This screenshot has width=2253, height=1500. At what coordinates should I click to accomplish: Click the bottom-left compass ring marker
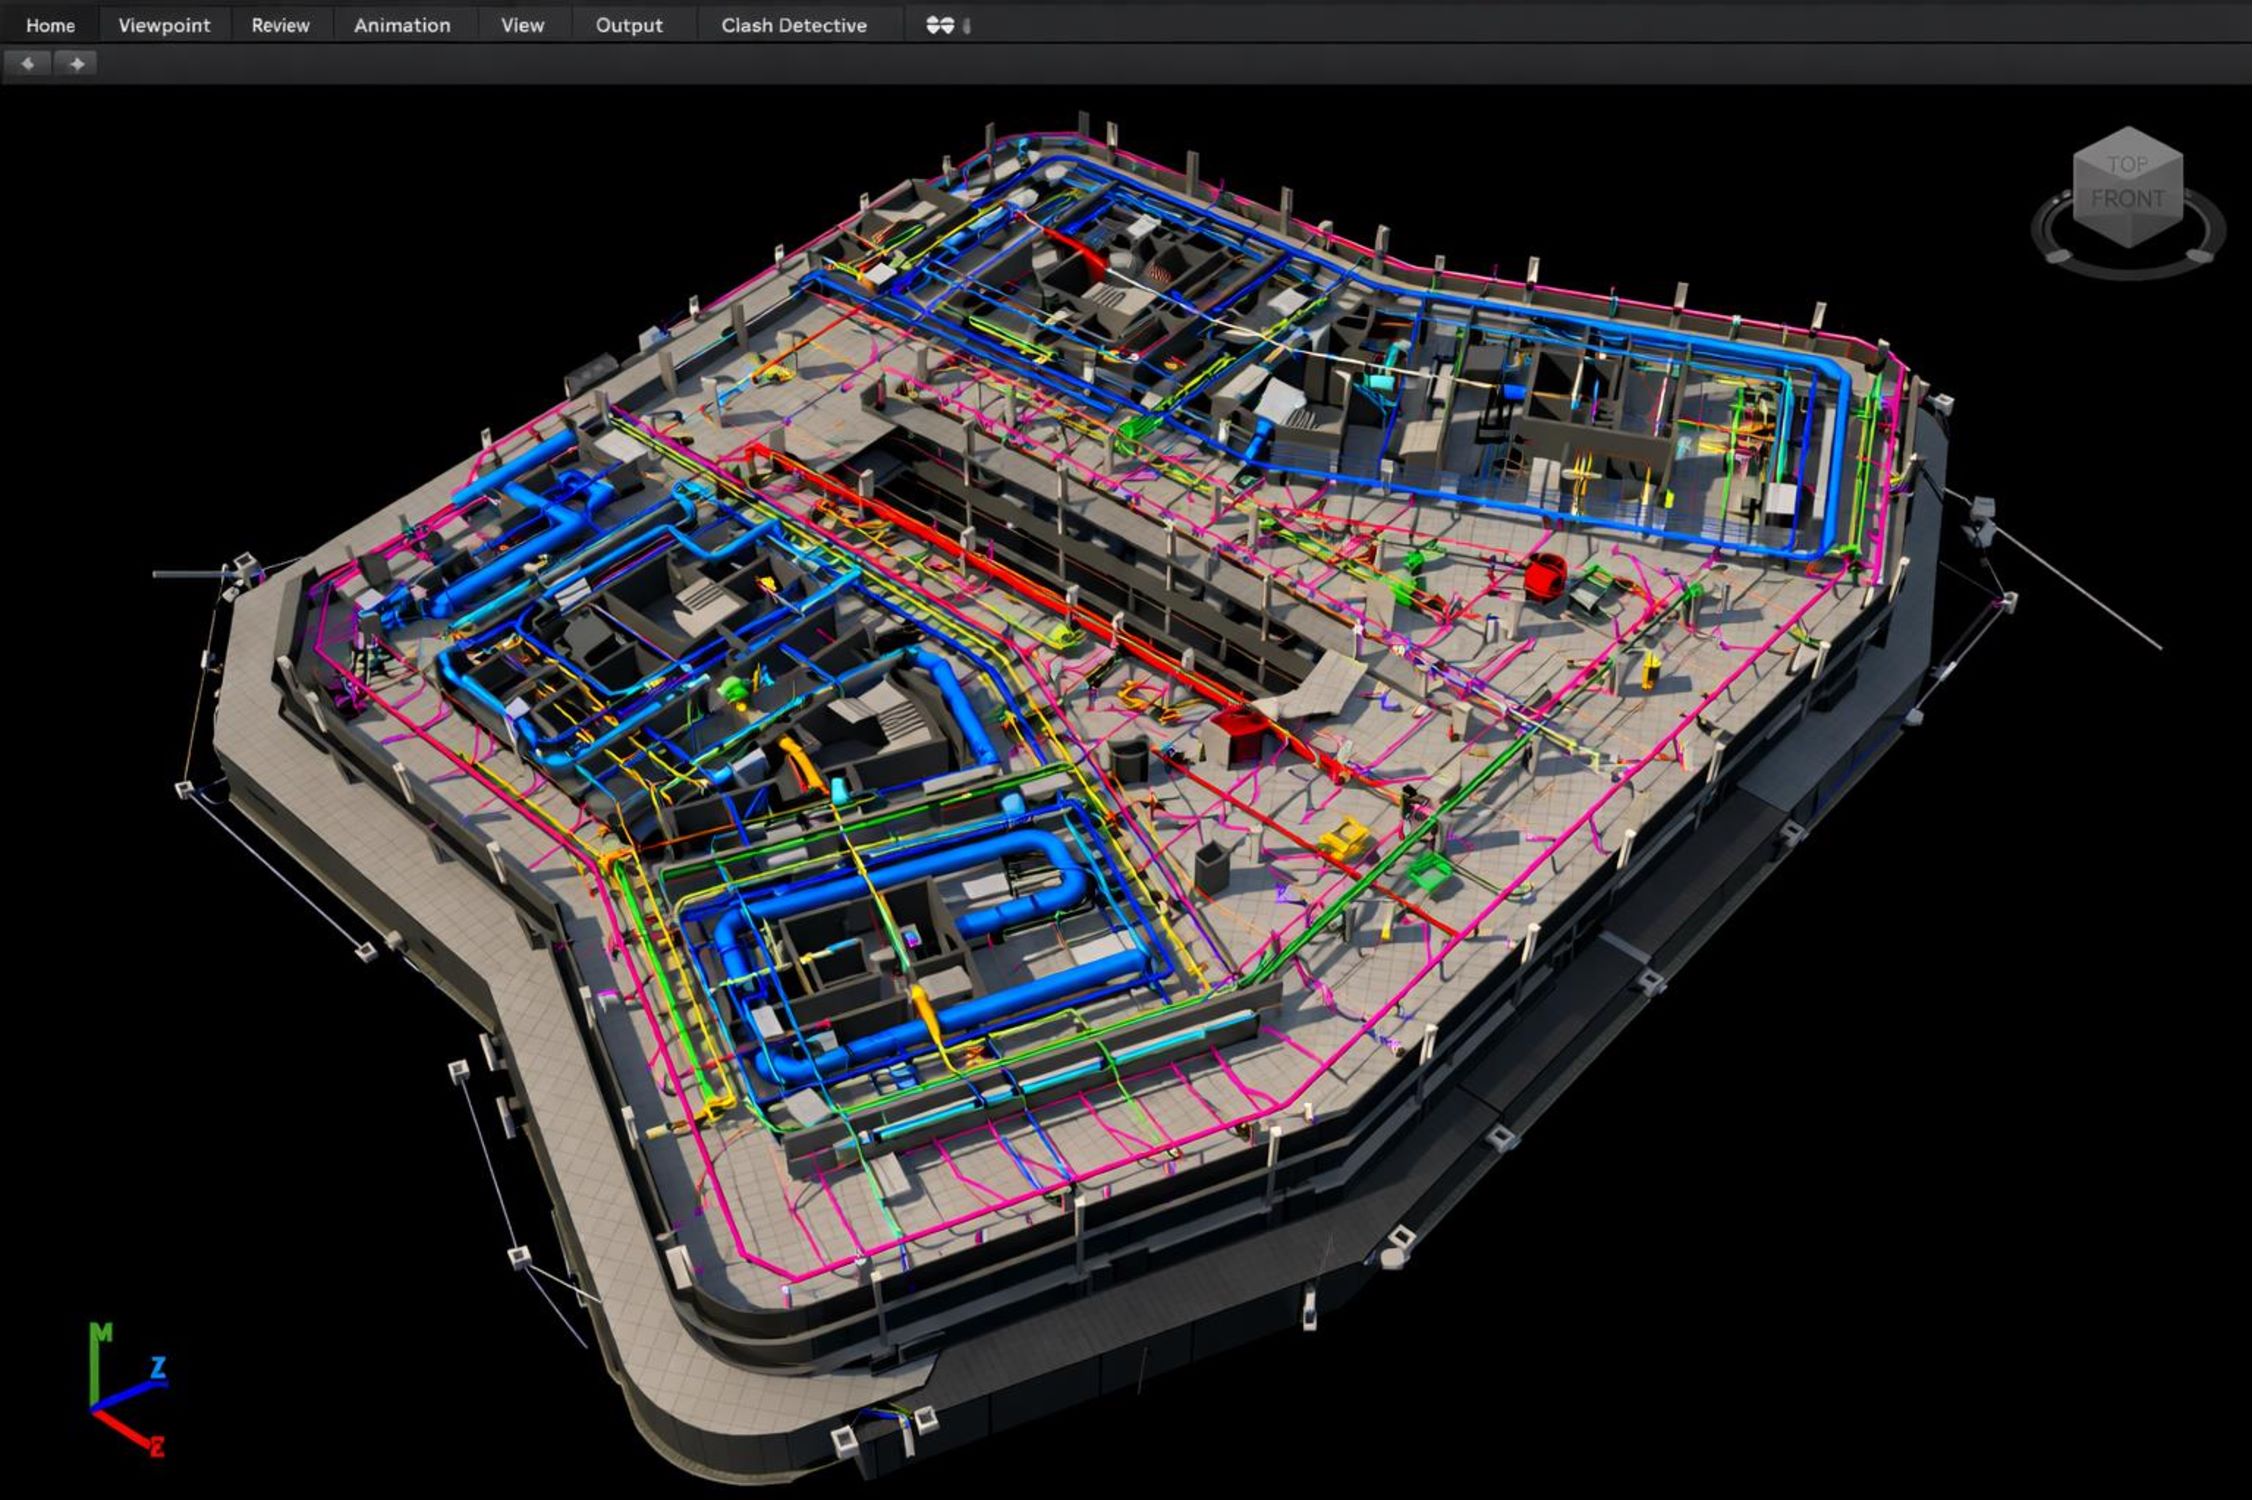click(x=2056, y=256)
